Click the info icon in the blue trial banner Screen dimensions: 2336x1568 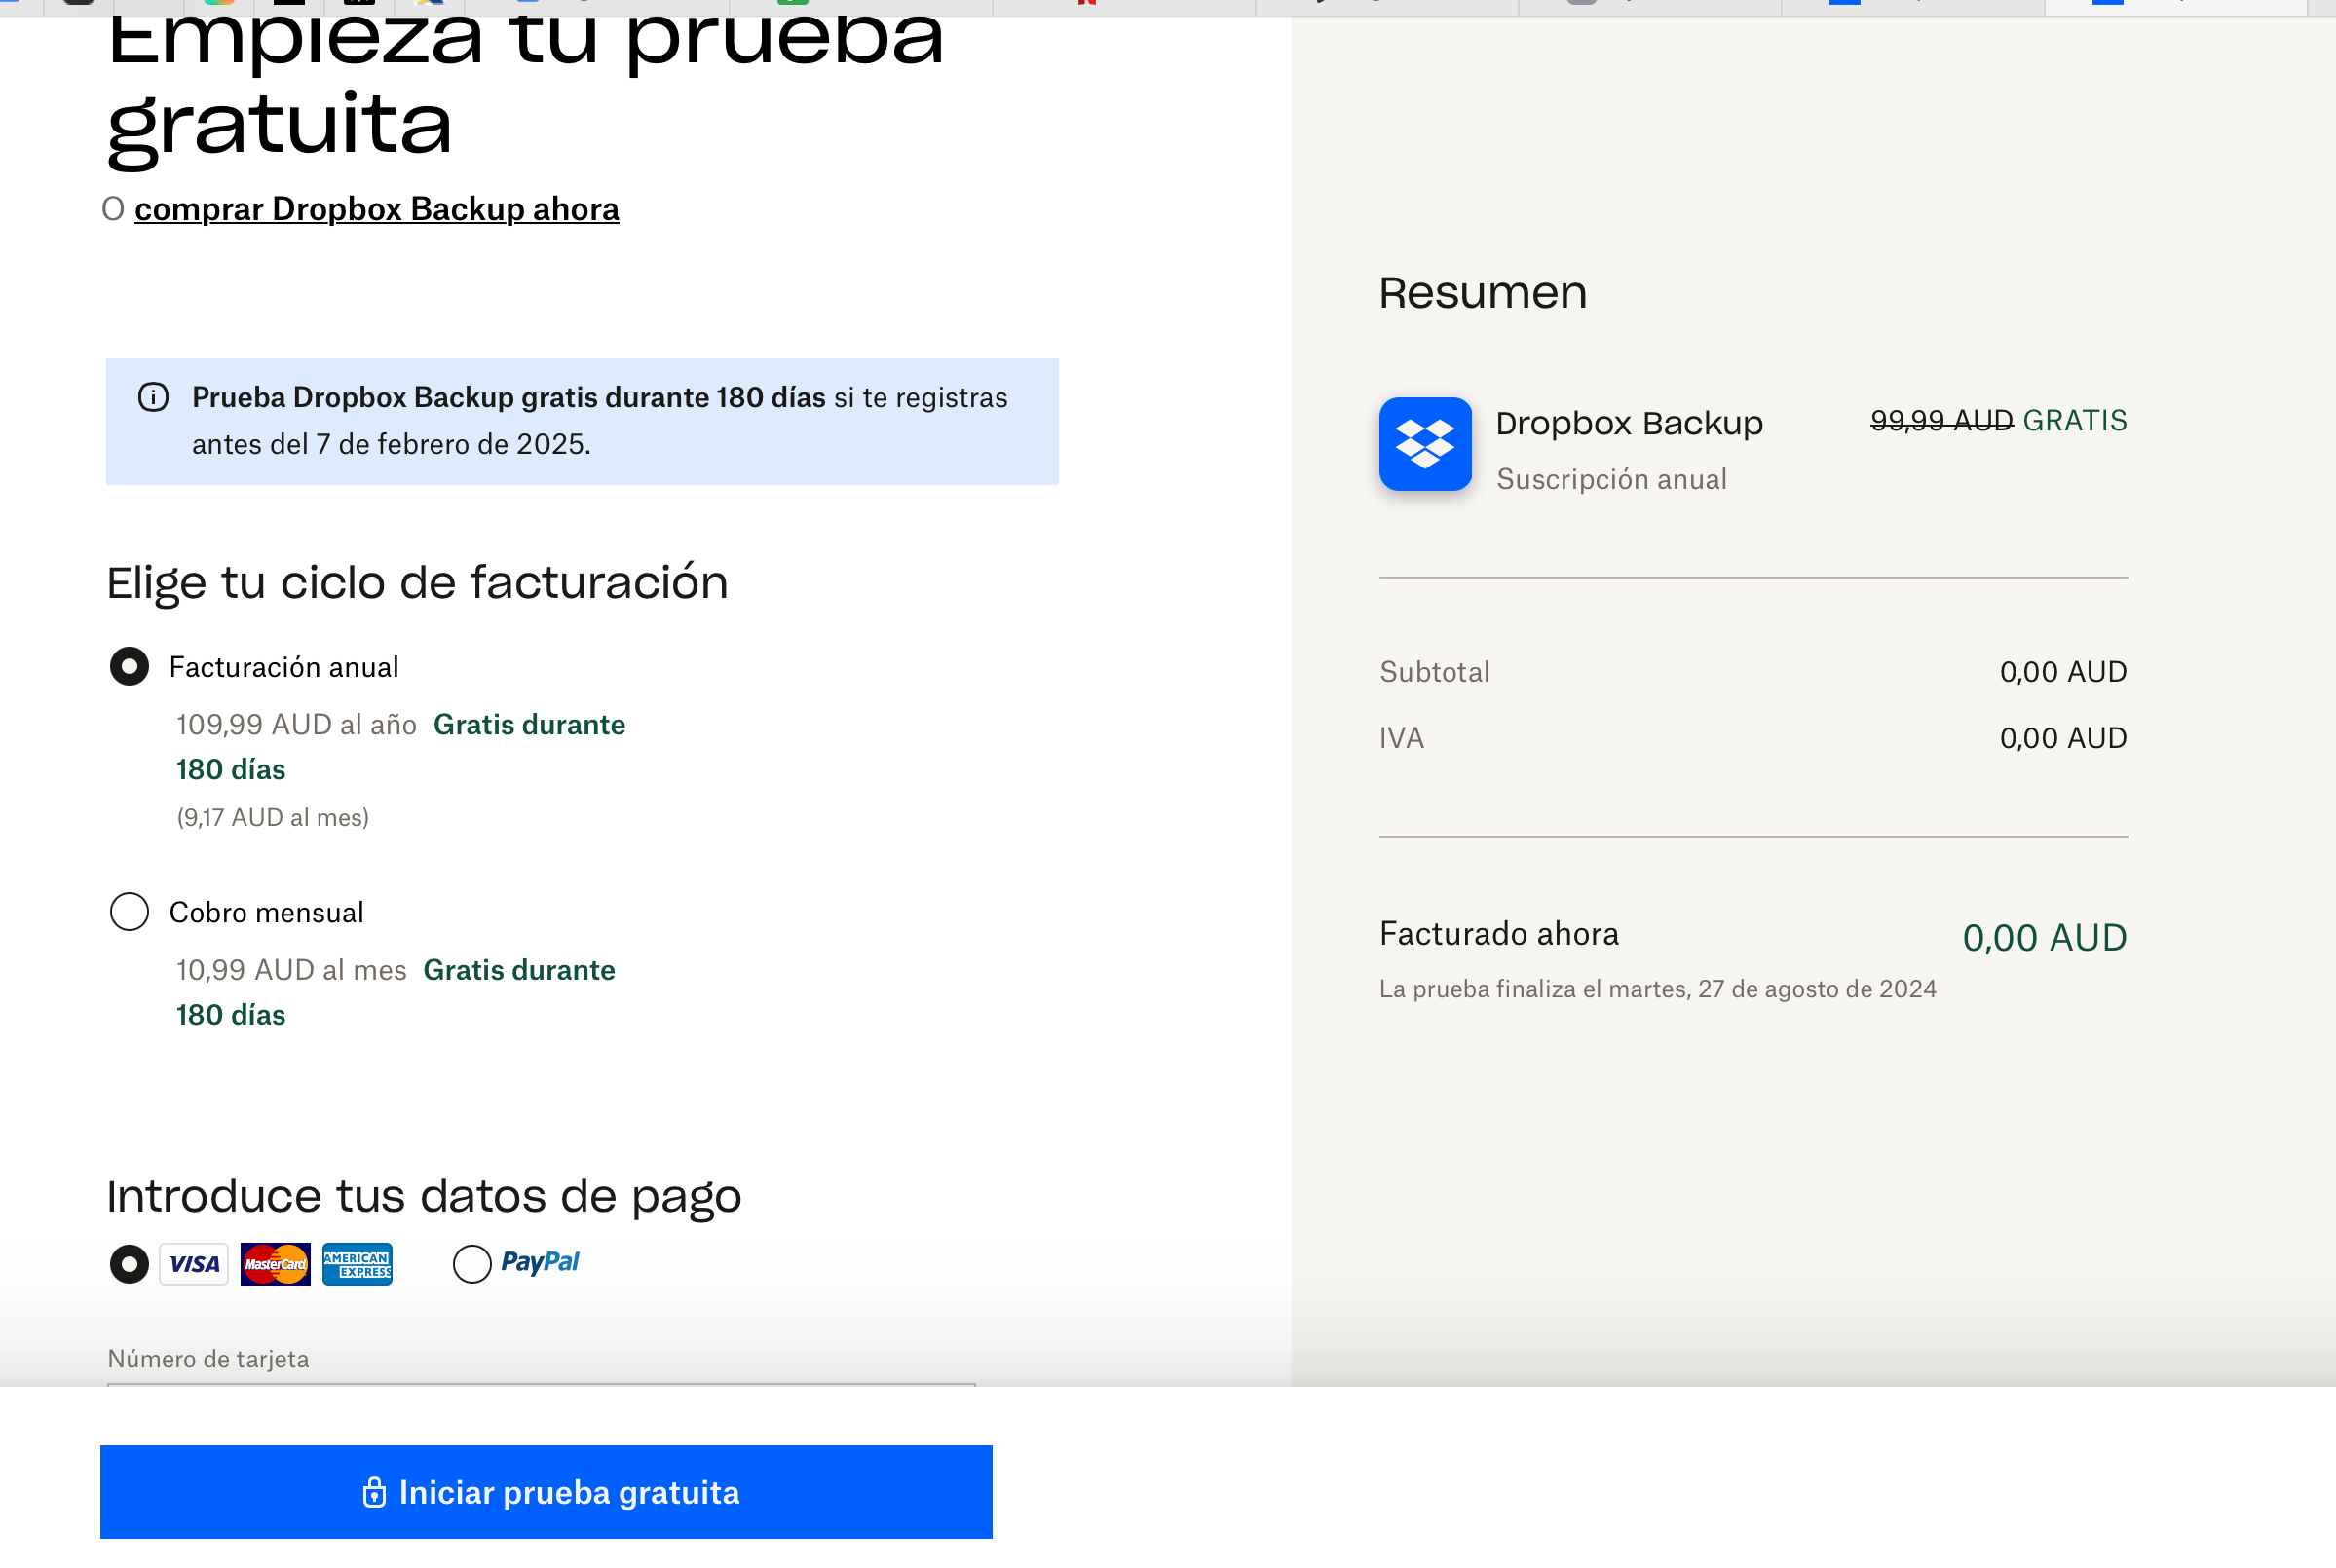(152, 397)
